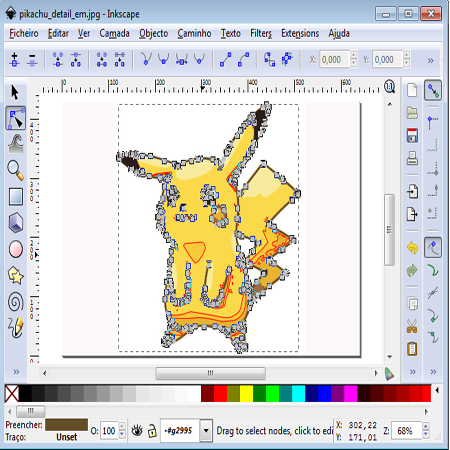
Task: Click the zoom percentage field
Action: click(406, 431)
